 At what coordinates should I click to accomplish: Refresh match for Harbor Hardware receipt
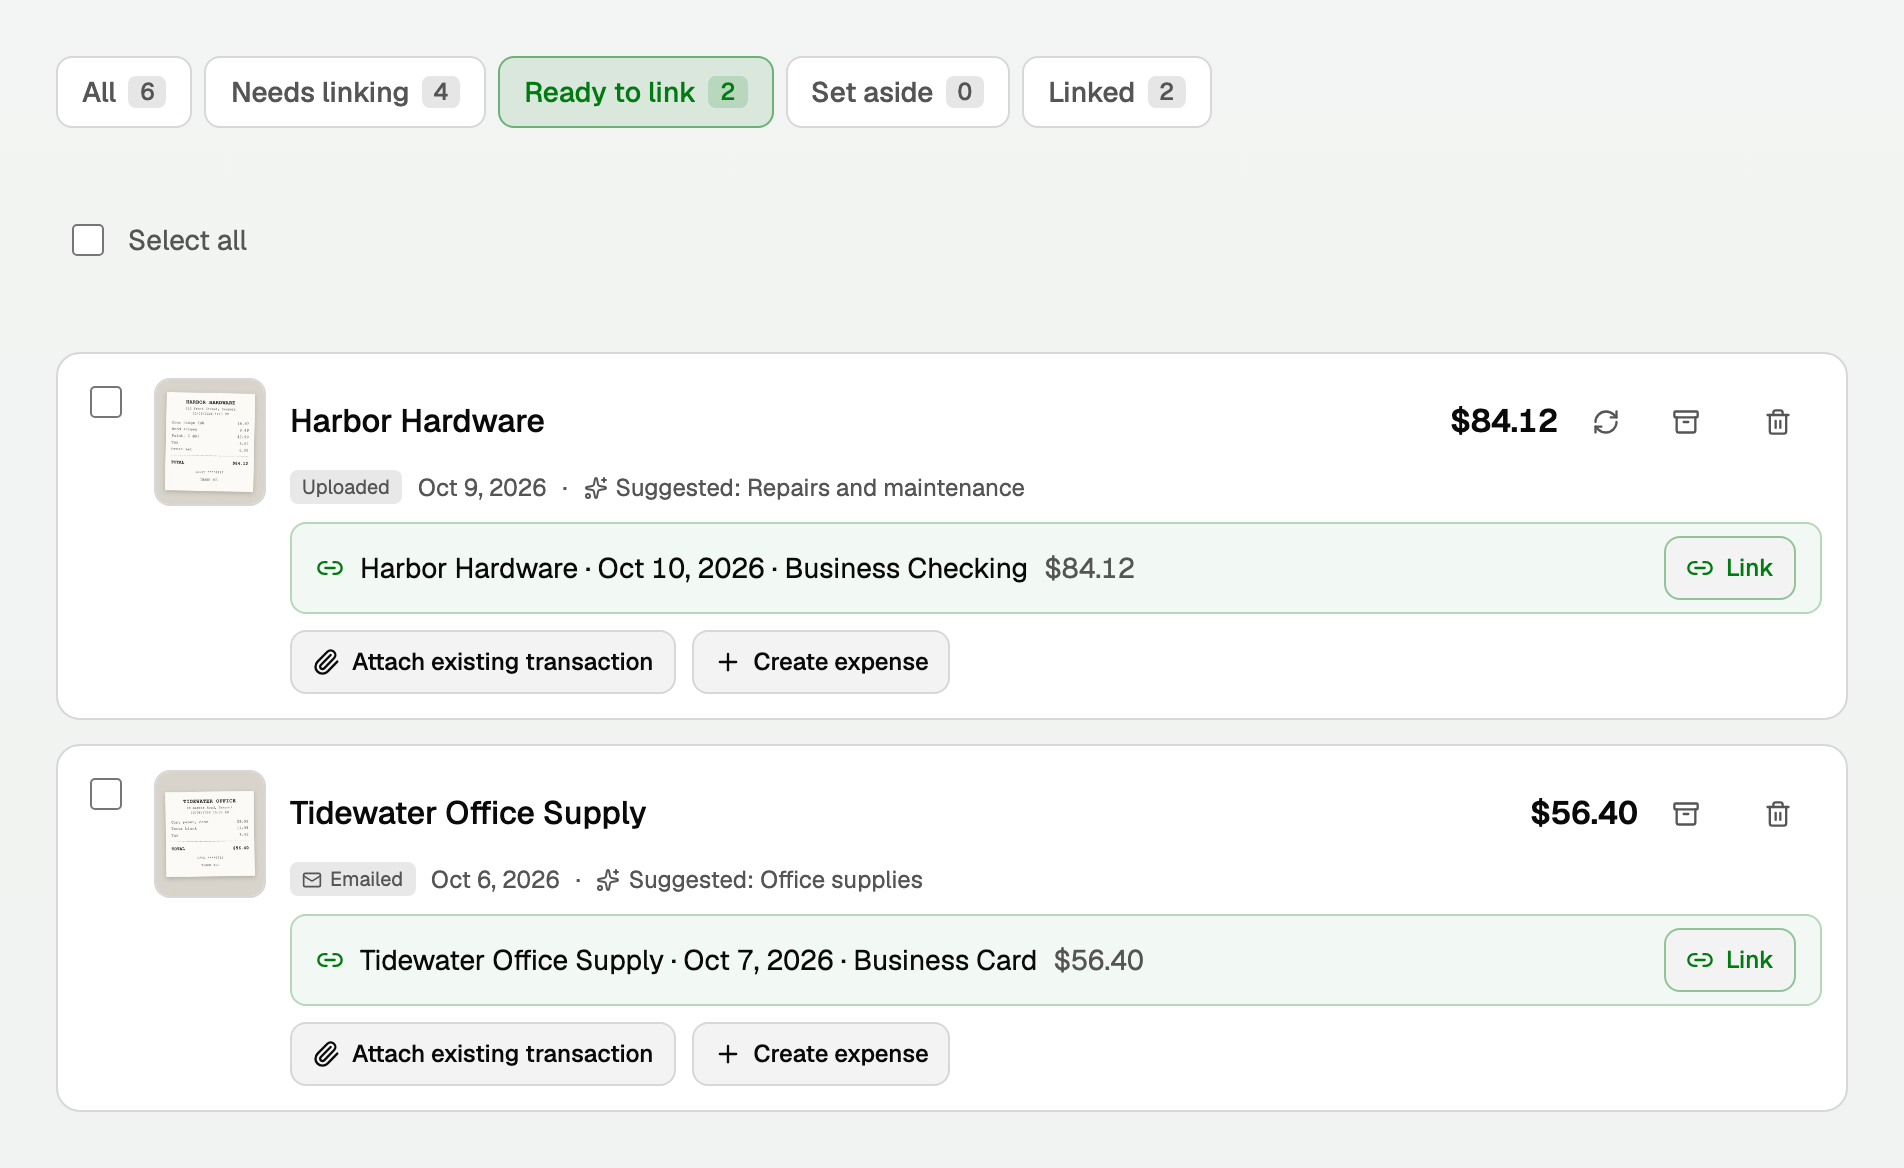click(1606, 422)
